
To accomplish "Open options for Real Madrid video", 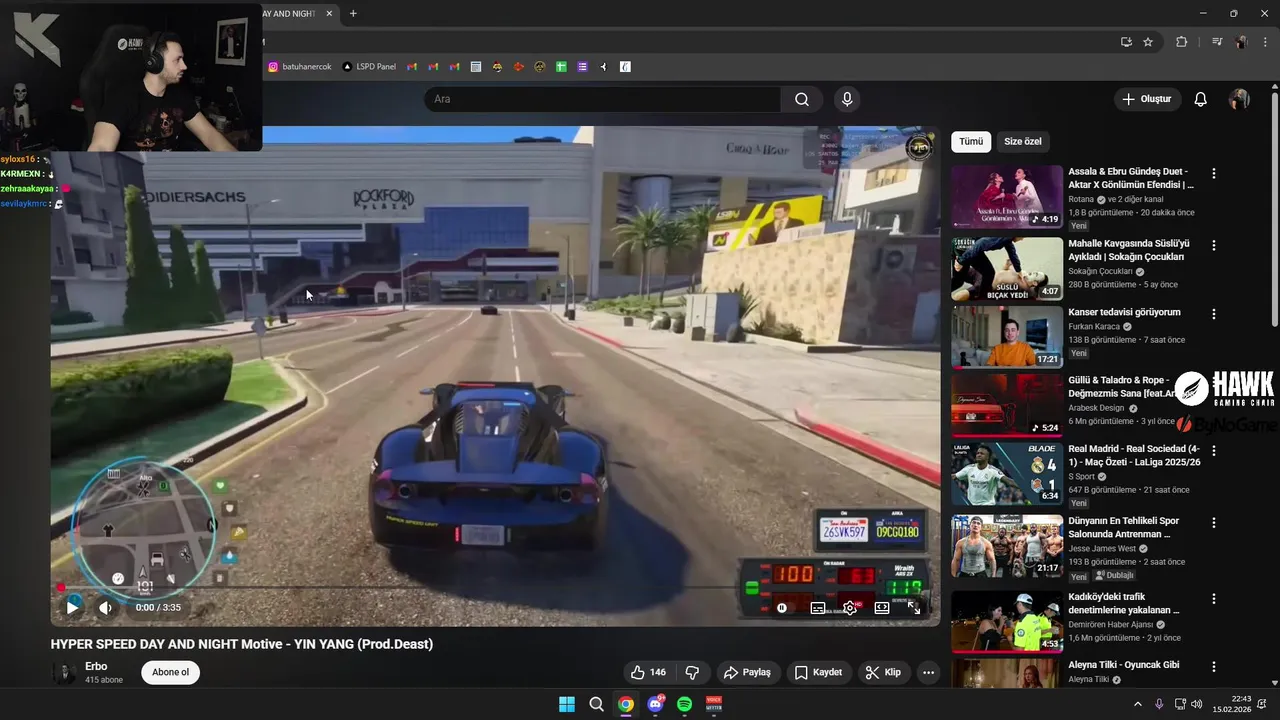I will [1214, 451].
